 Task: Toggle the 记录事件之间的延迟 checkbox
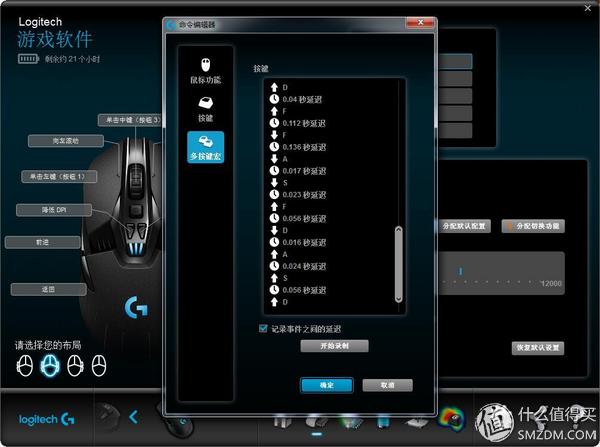tap(263, 328)
